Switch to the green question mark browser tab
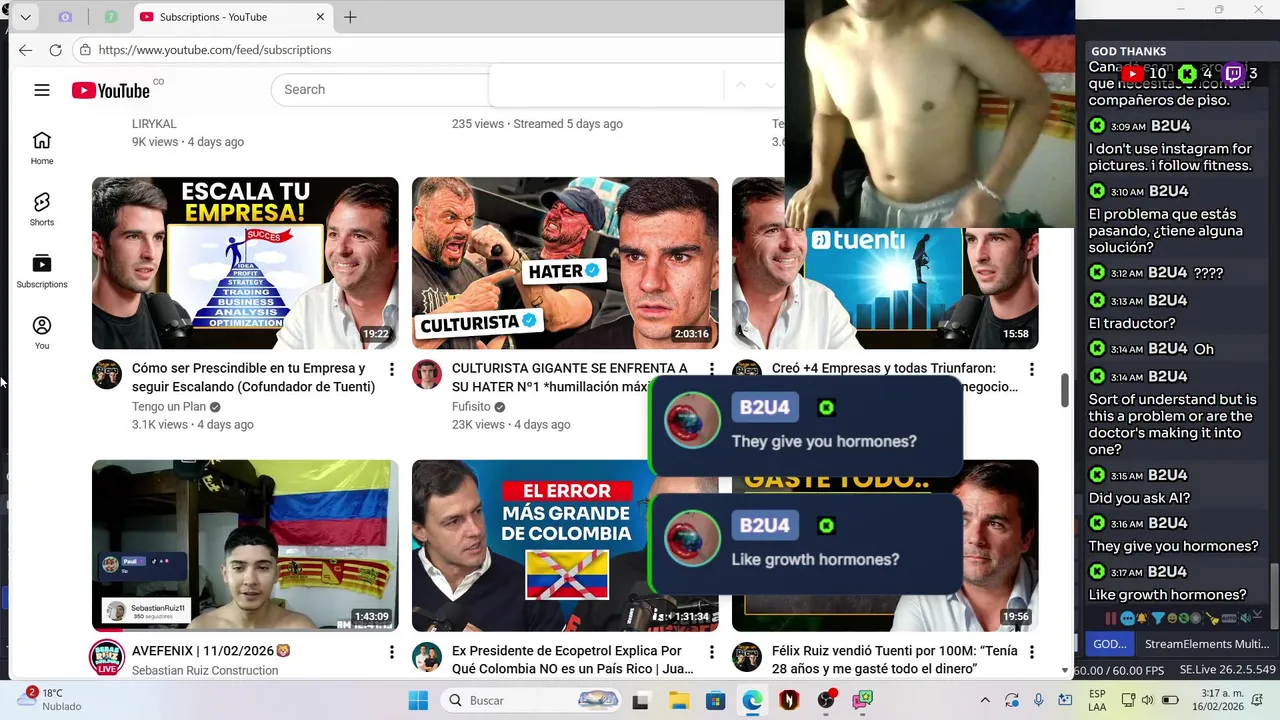Viewport: 1280px width, 720px height. coord(111,17)
